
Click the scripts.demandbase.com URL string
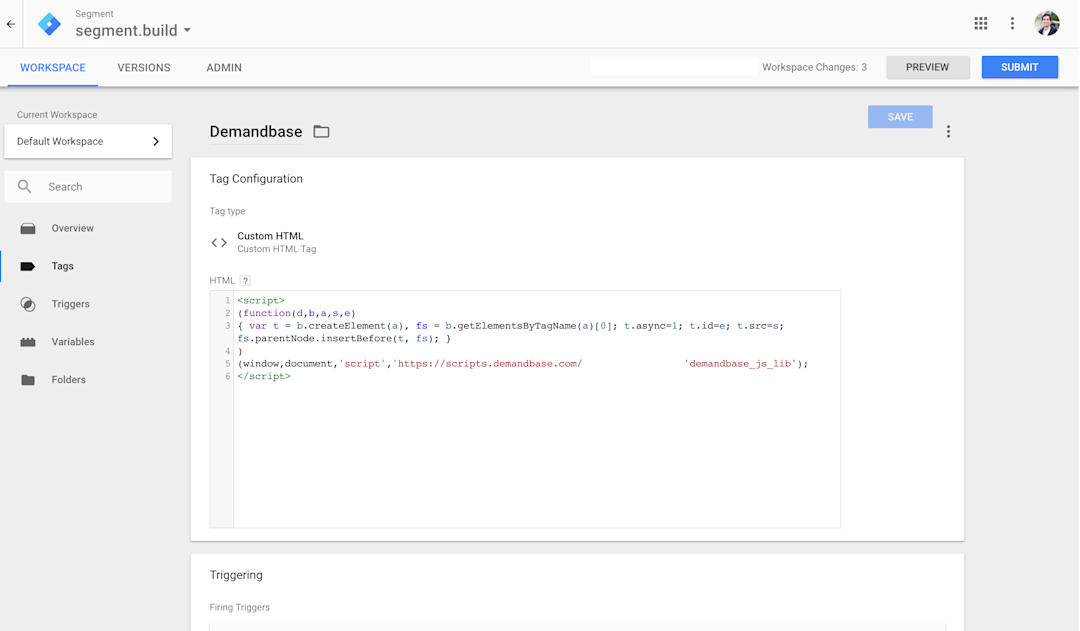tap(488, 364)
